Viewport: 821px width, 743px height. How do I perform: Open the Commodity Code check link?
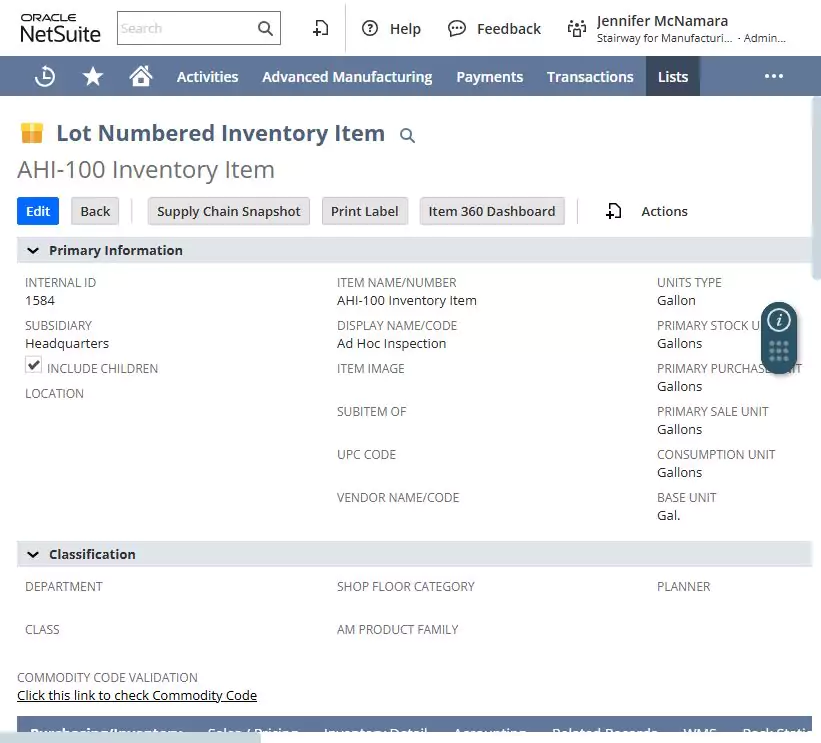click(x=137, y=695)
